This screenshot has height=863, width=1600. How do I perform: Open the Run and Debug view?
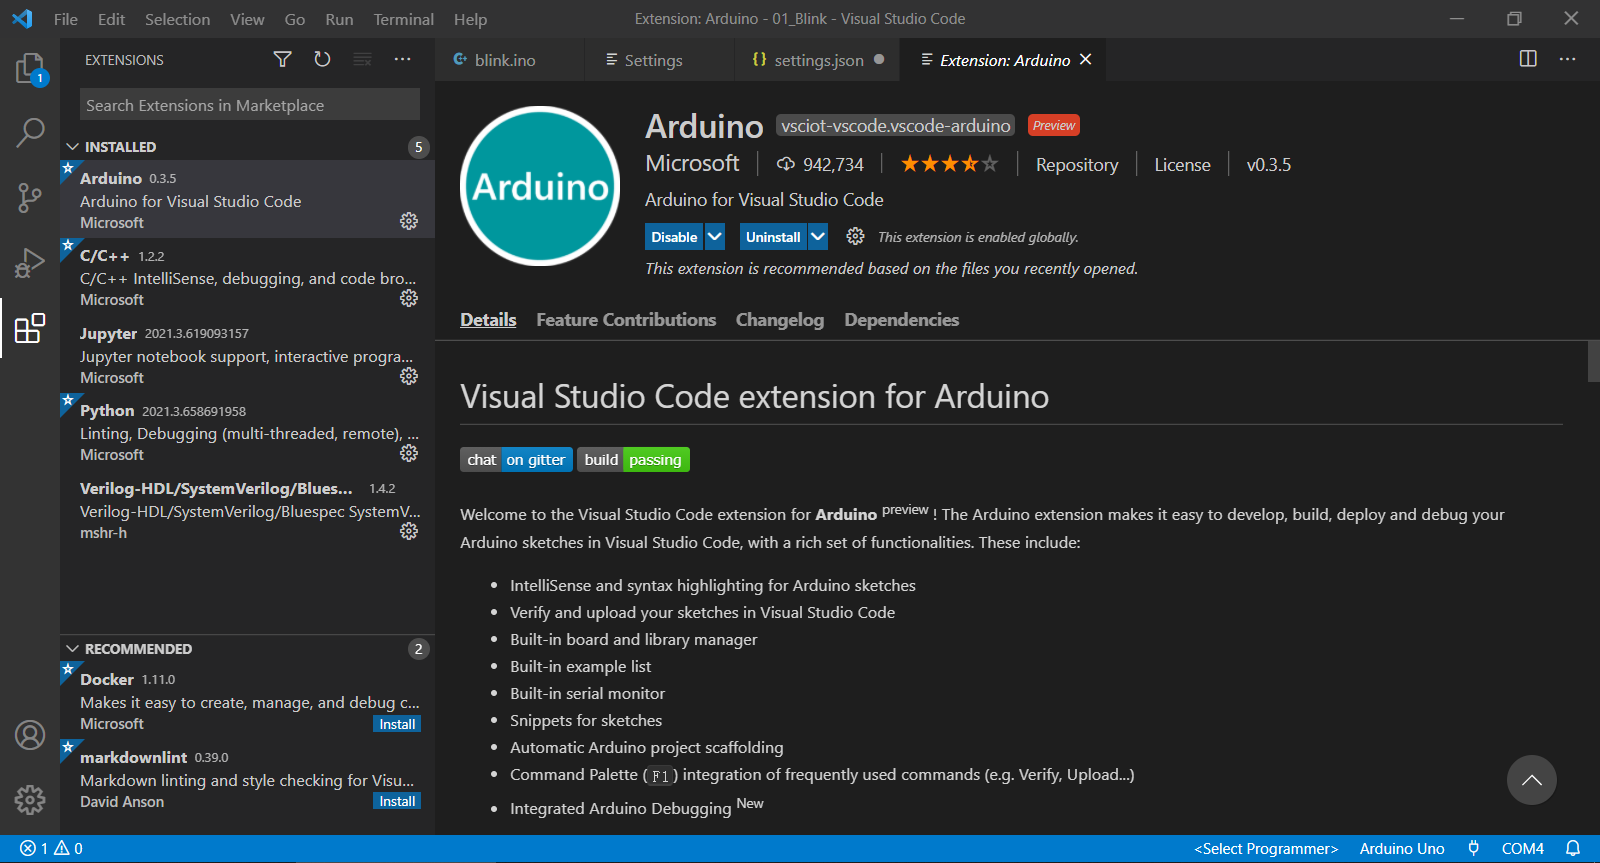point(30,262)
